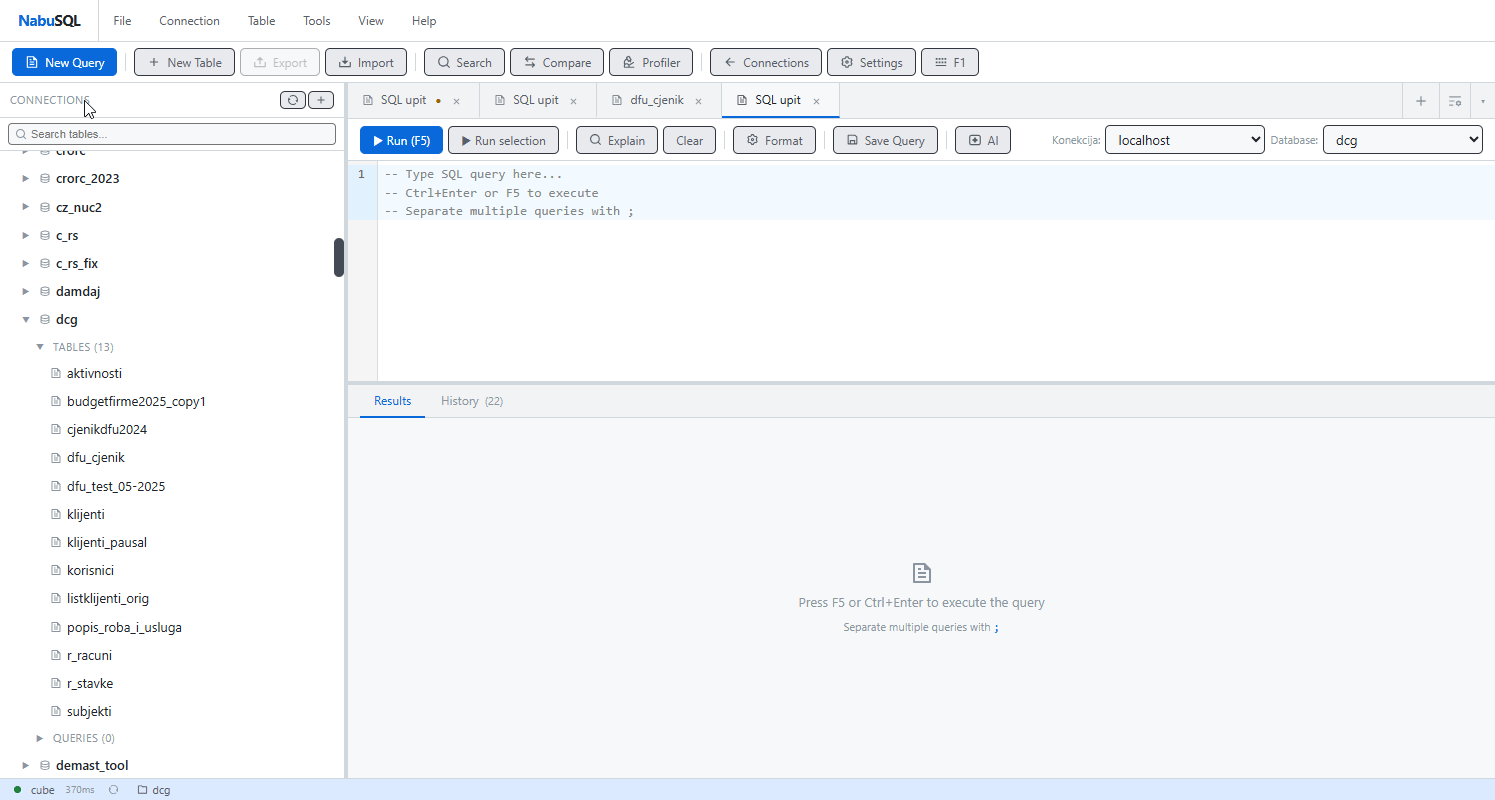Open a new tab with the plus icon
The image size is (1495, 800).
(x=1421, y=101)
